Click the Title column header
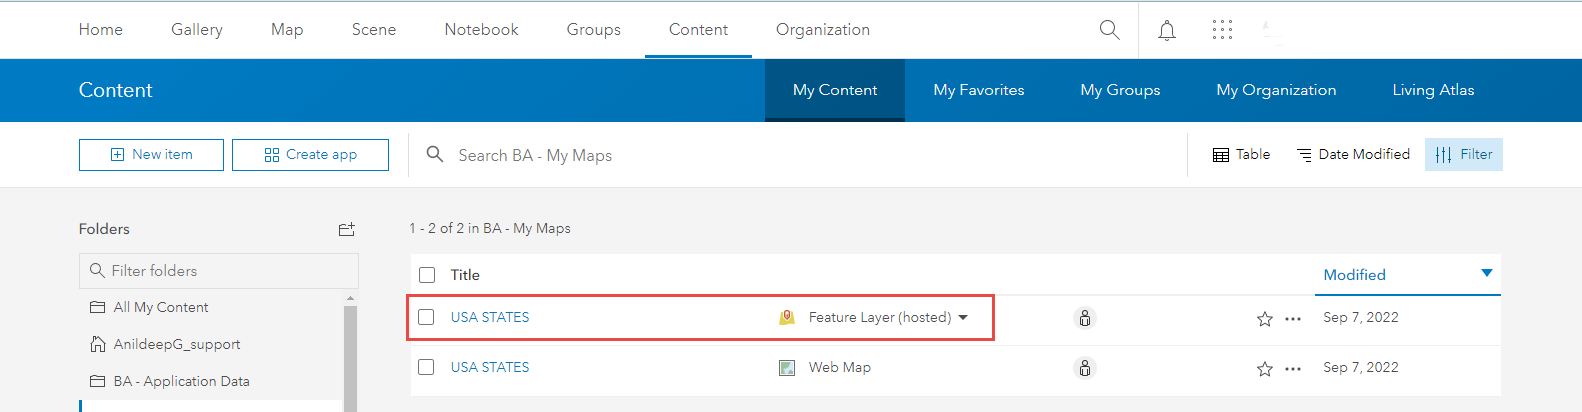The width and height of the screenshot is (1582, 412). coord(465,275)
